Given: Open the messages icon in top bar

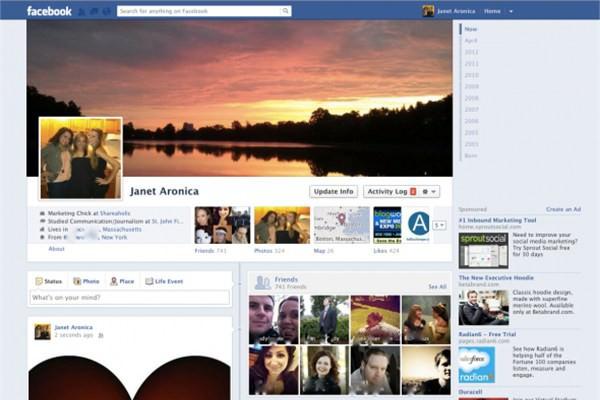Looking at the screenshot, I should (x=94, y=11).
